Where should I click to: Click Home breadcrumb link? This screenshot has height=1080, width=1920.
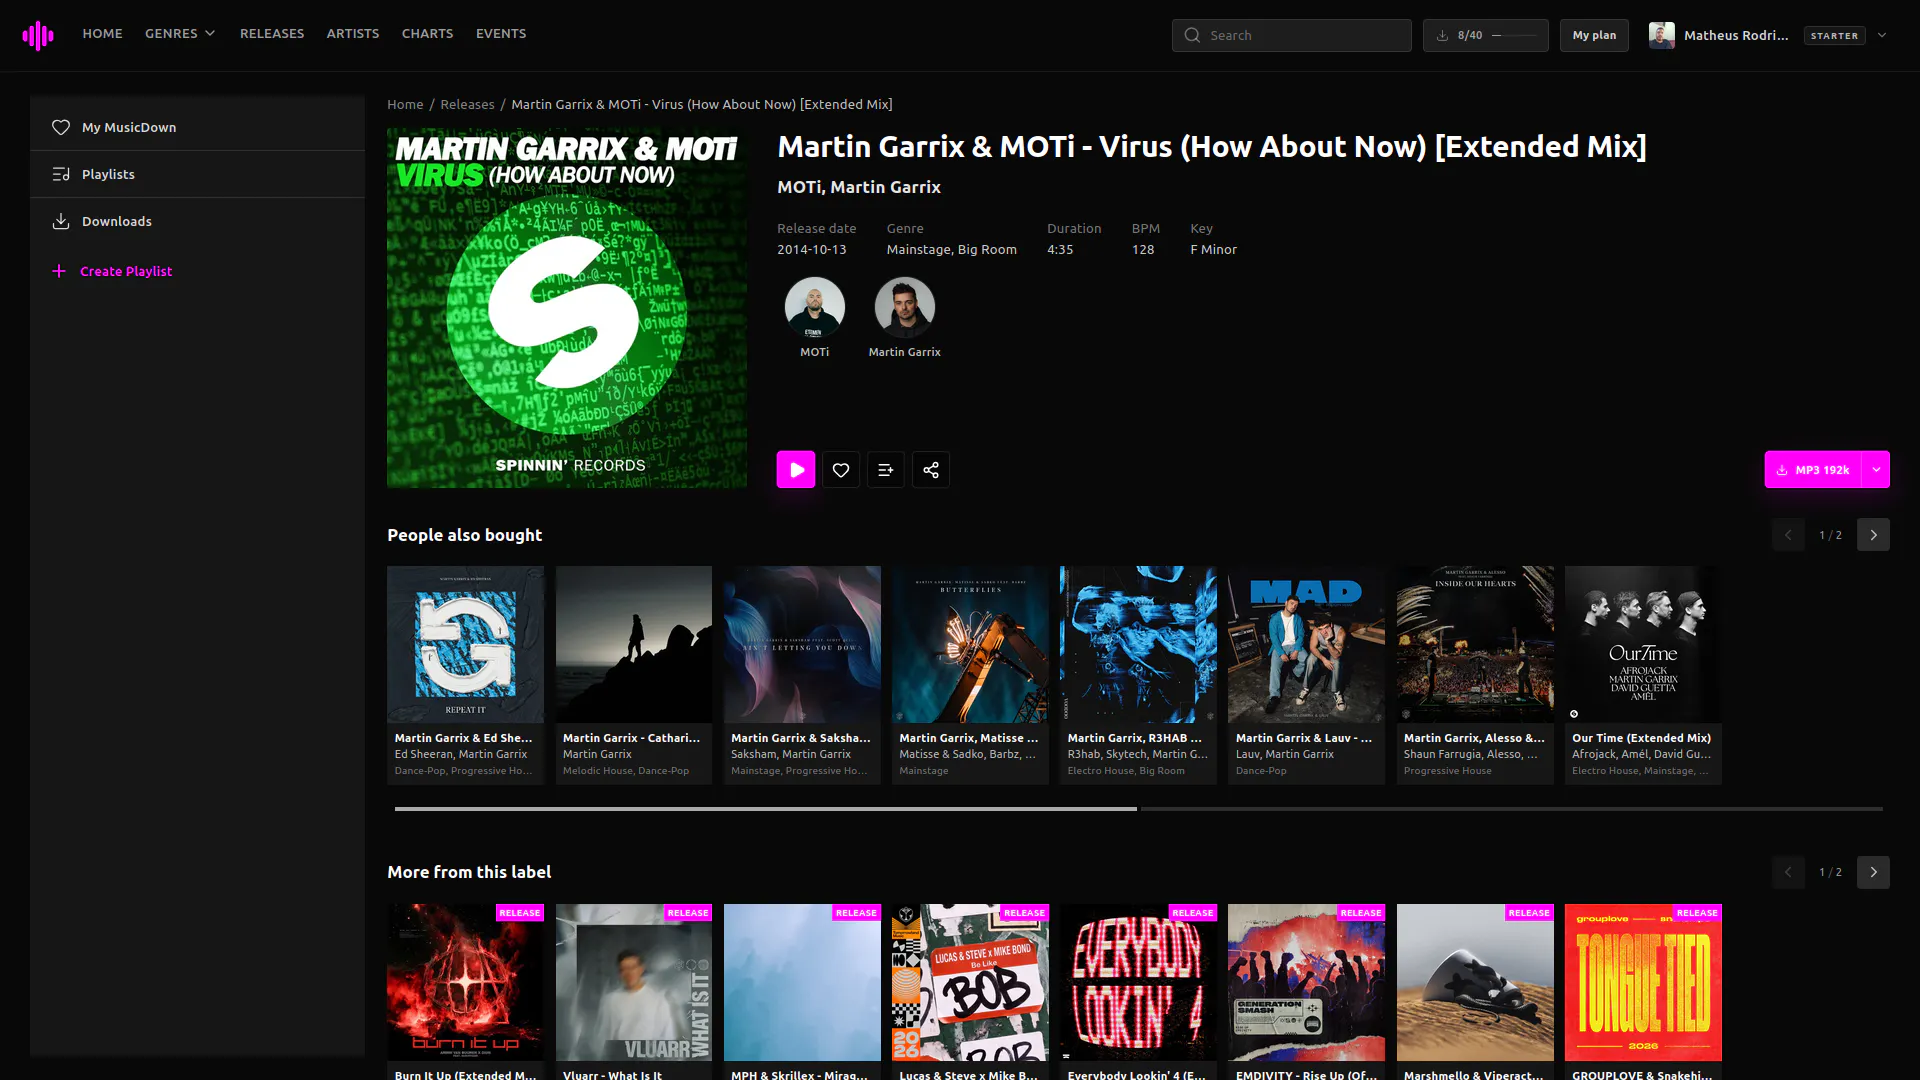[x=405, y=104]
